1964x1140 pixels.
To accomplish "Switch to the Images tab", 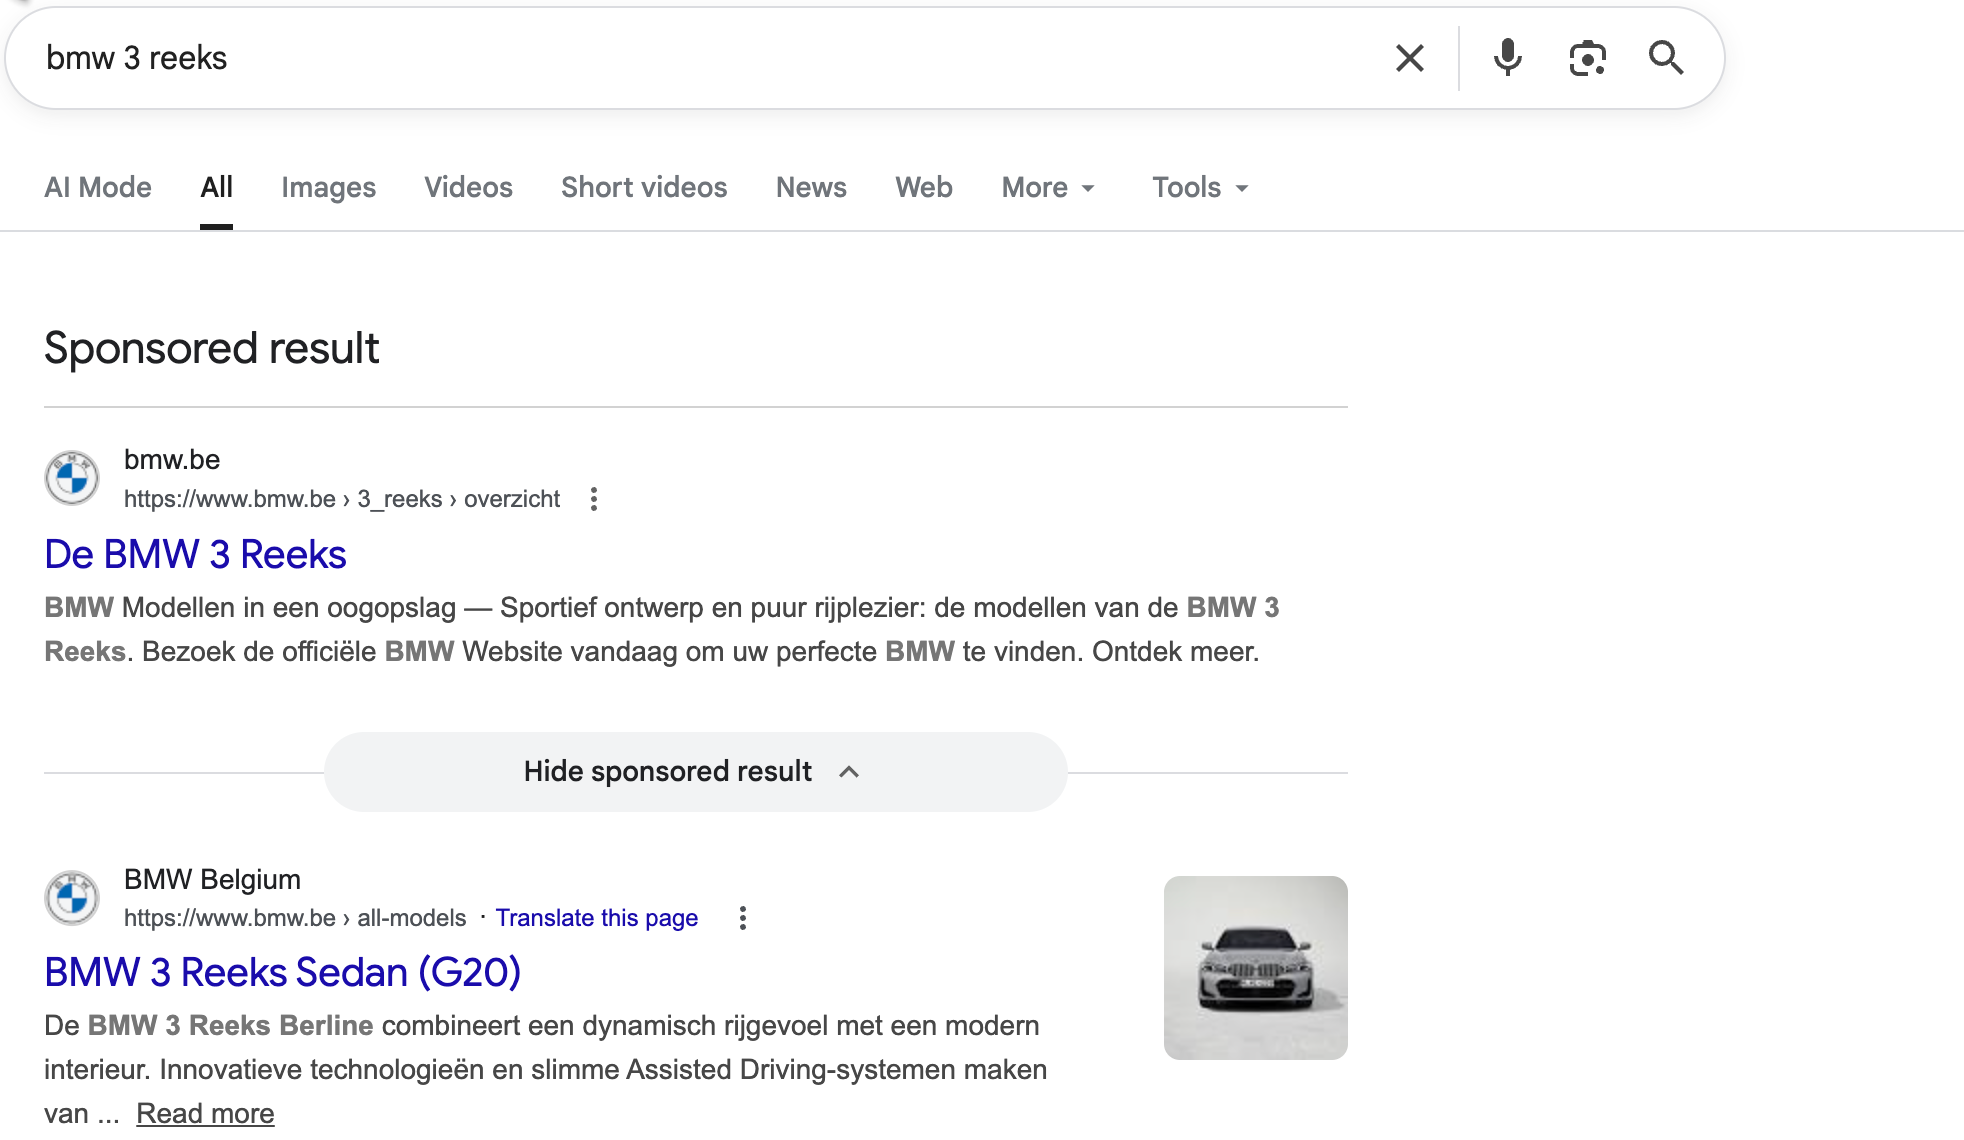I will tap(328, 187).
